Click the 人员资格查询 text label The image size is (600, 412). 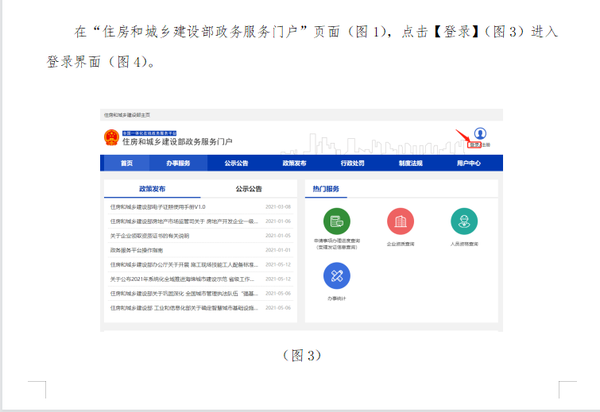click(464, 244)
